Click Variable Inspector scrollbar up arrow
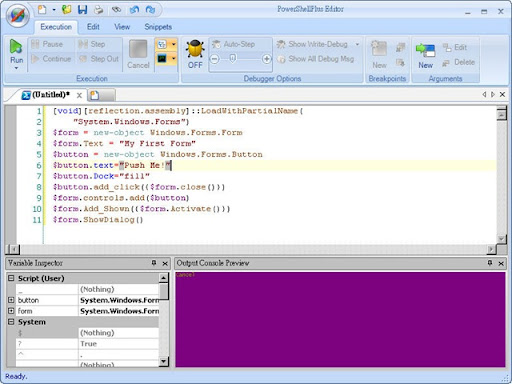Screen dimensions: 512x384 point(164,278)
